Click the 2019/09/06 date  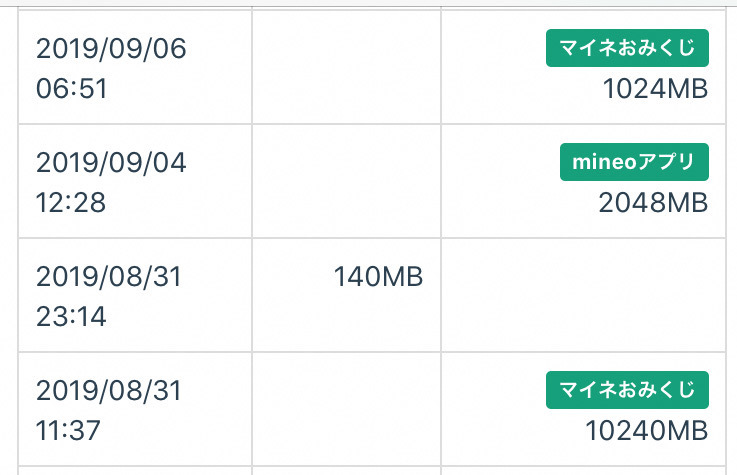pos(111,48)
